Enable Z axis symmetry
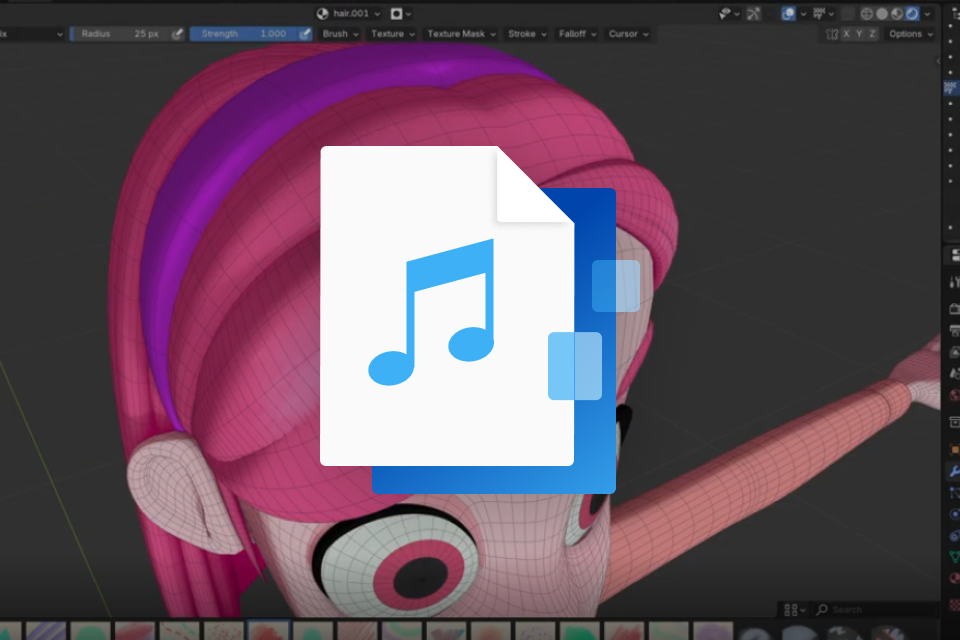This screenshot has width=960, height=640. pos(872,34)
